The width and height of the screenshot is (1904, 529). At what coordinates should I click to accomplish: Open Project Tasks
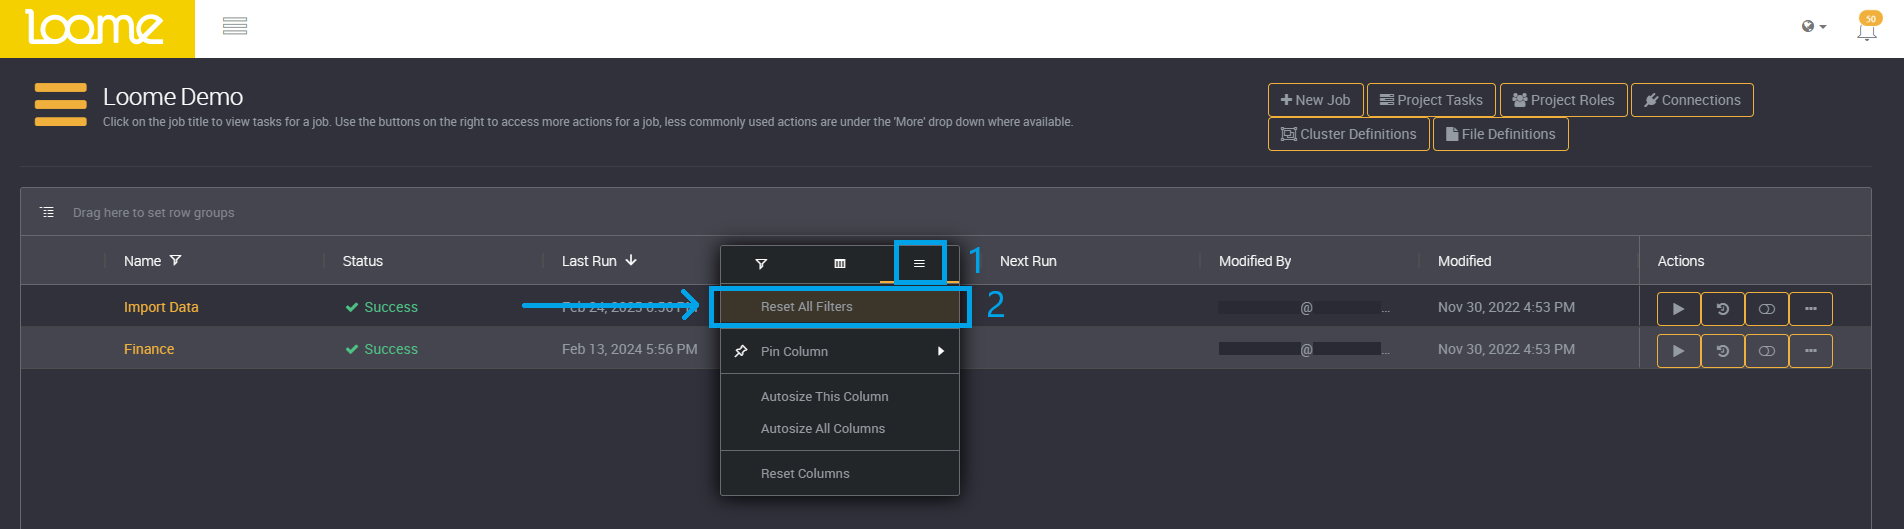(1431, 100)
